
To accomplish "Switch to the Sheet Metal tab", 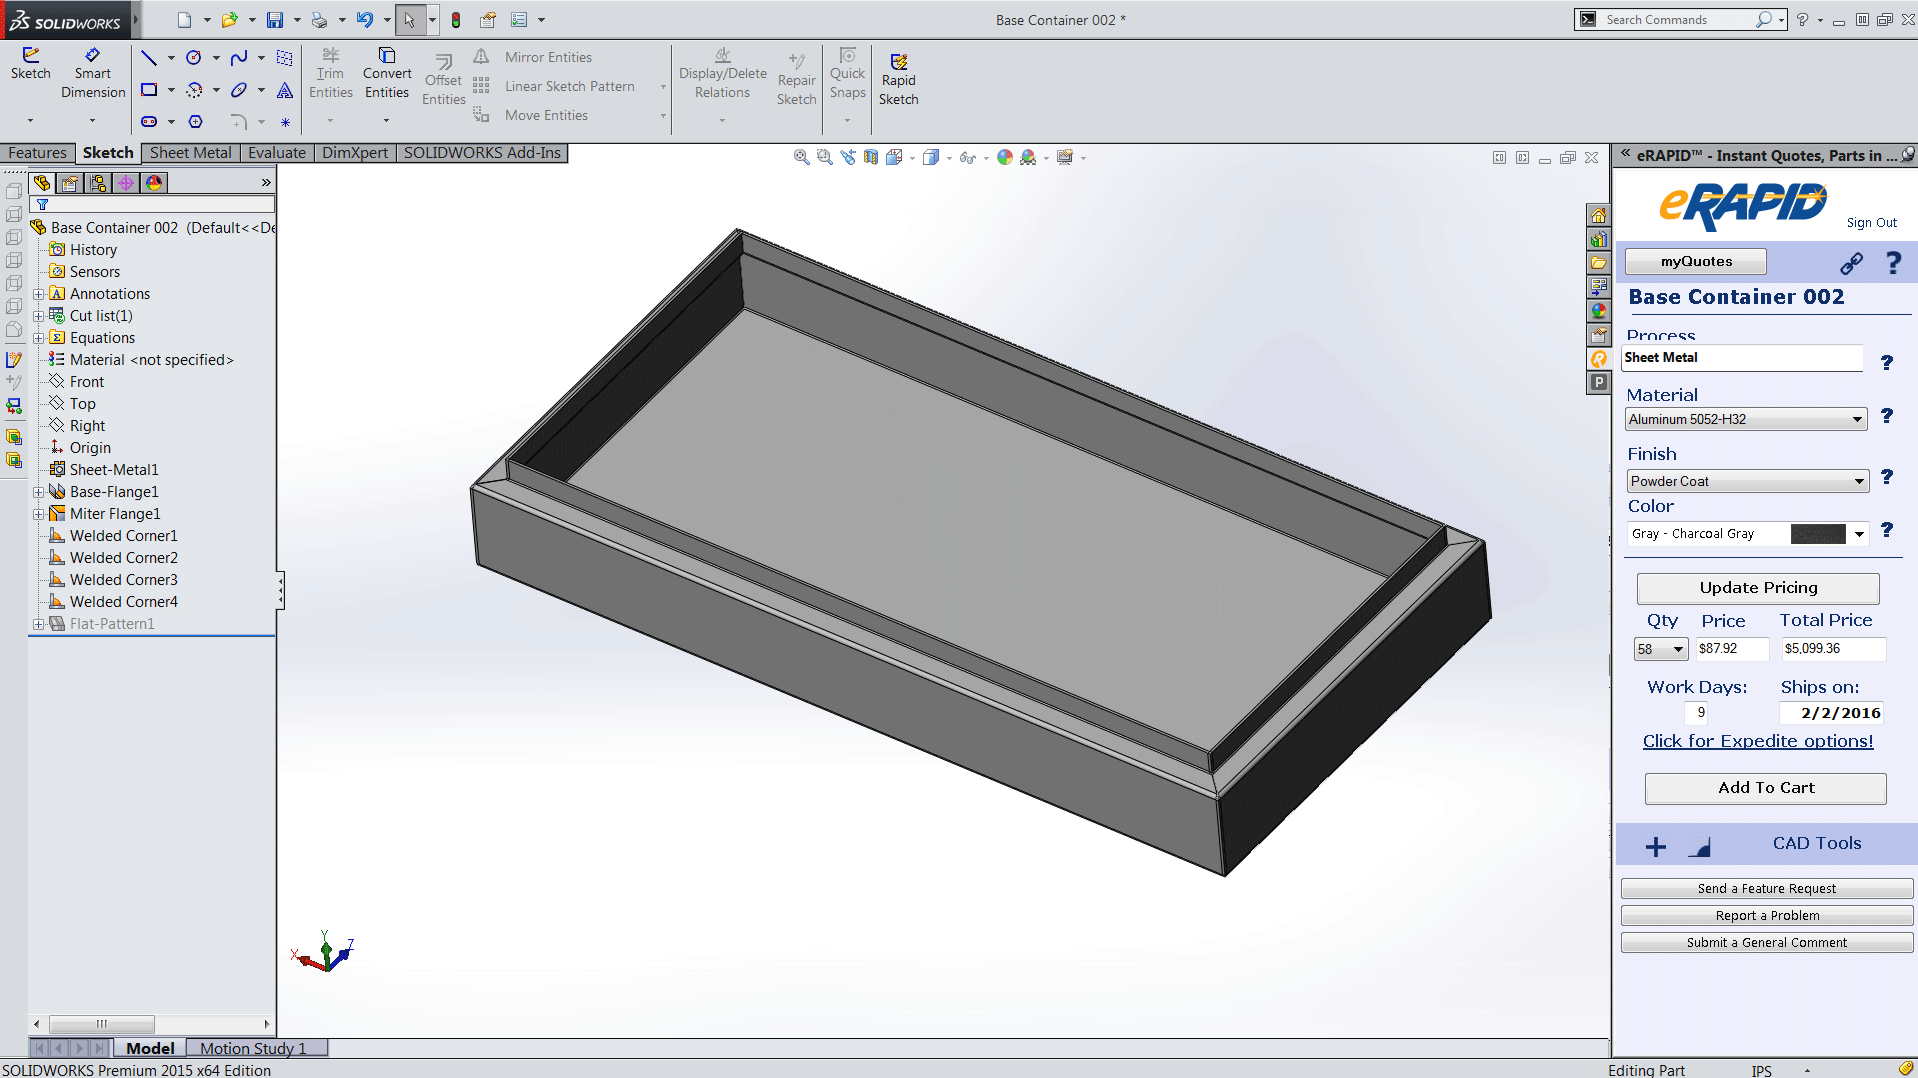I will (x=190, y=153).
